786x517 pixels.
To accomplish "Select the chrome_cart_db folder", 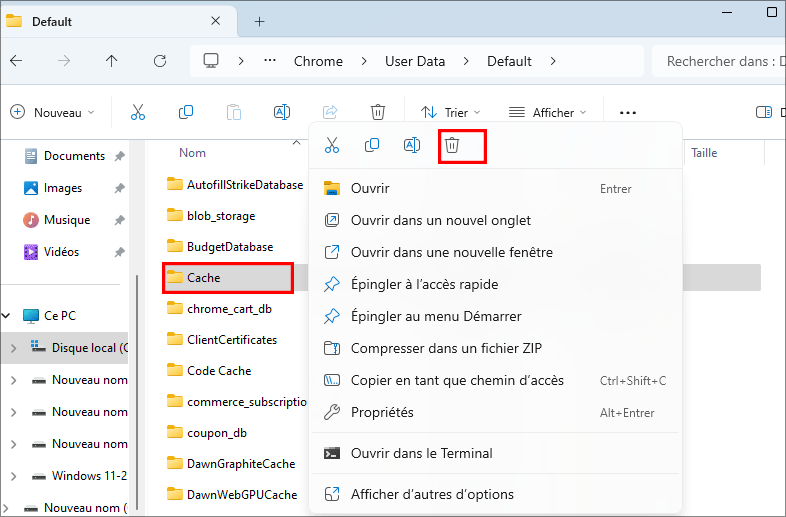I will (220, 309).
